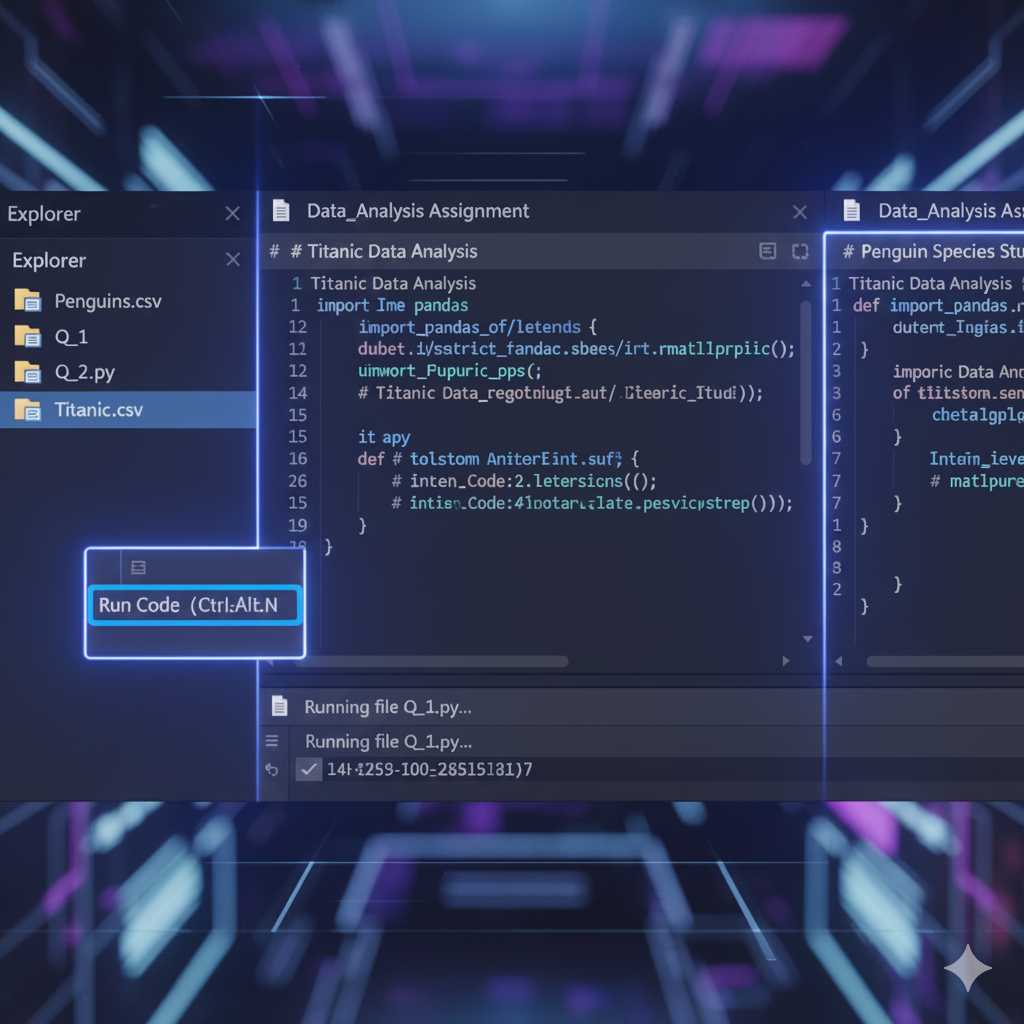Screen dimensions: 1024x1024
Task: Click the horizontal scrollbar right arrow
Action: [x=785, y=662]
